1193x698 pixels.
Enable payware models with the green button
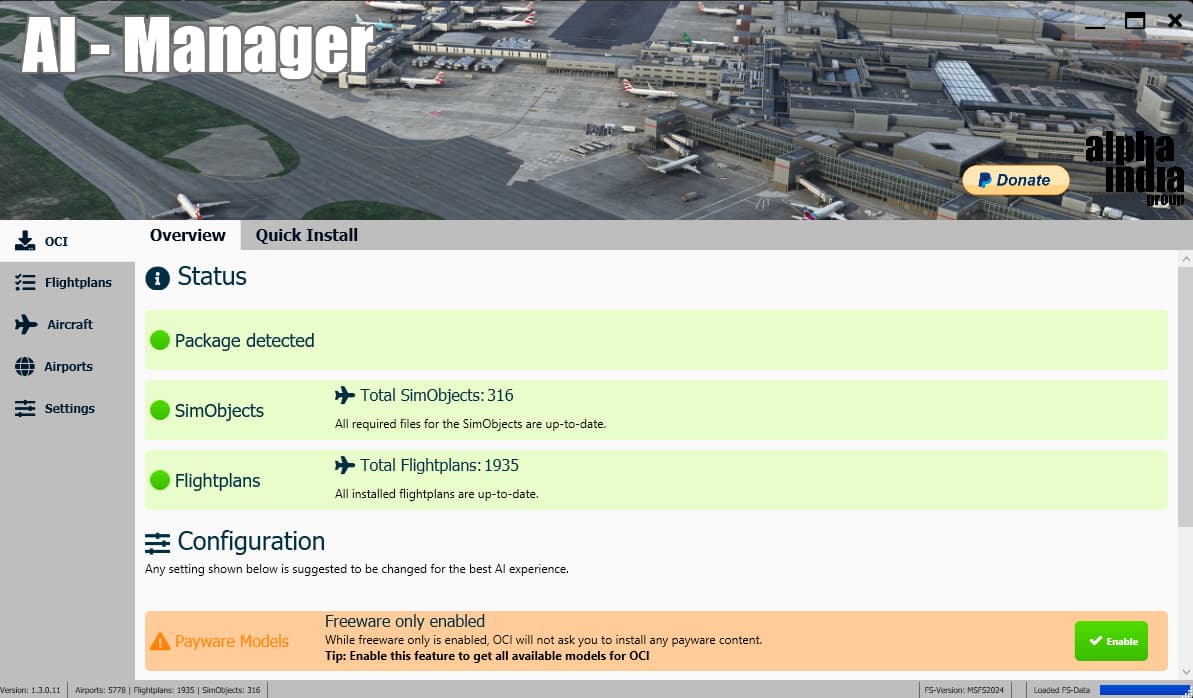(x=1111, y=641)
